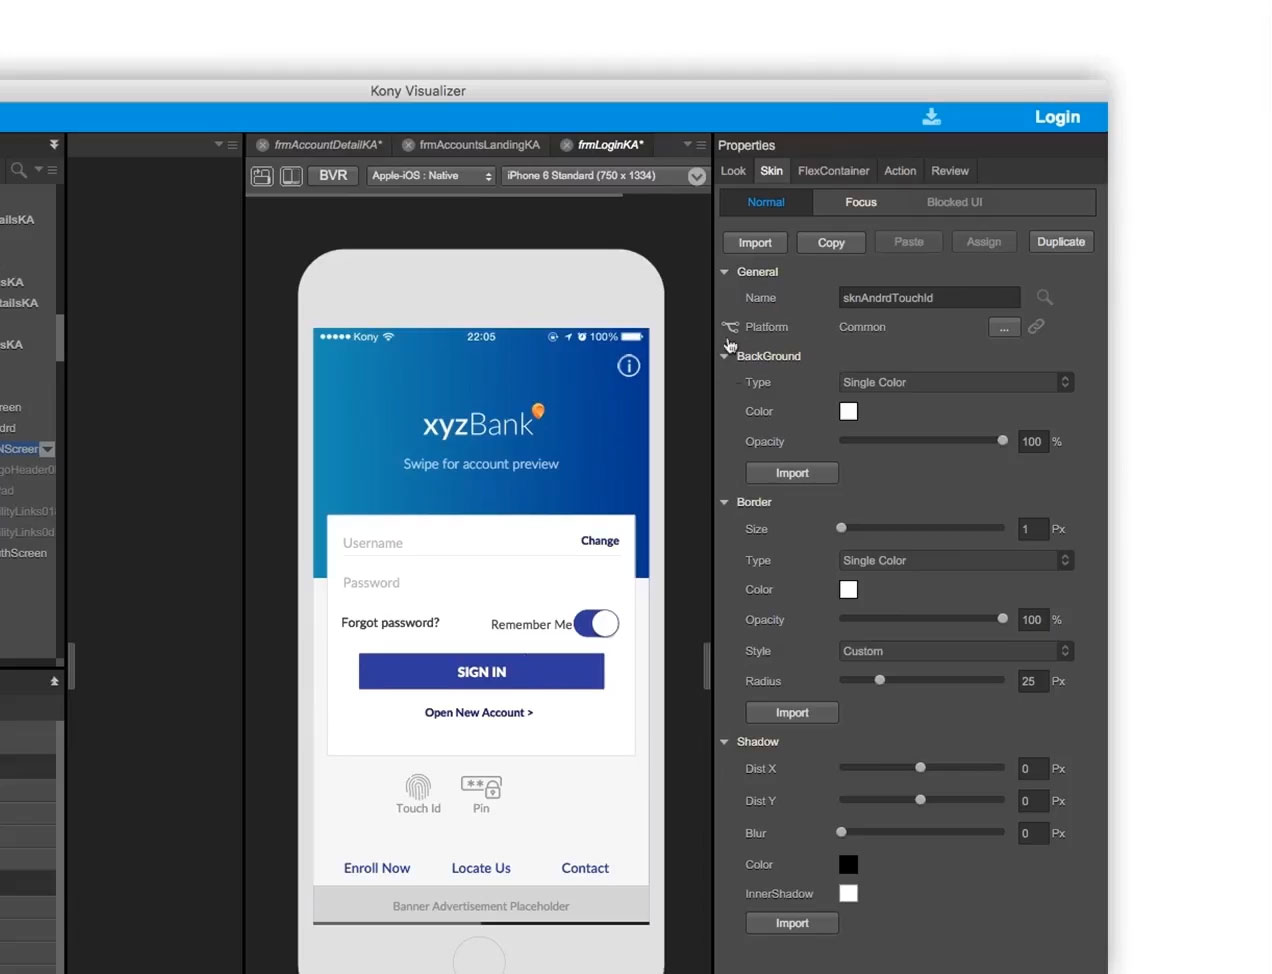Open the Border Style dropdown

coord(956,651)
